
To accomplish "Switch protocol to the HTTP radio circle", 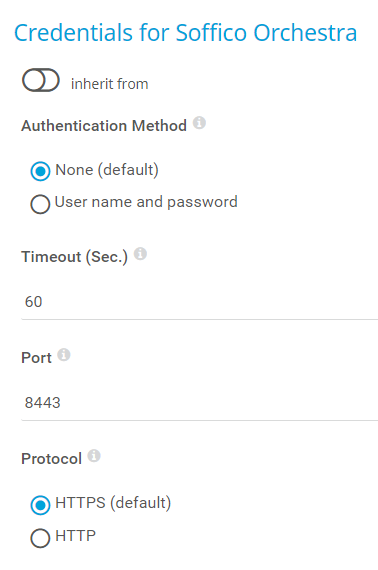I will tap(40, 538).
